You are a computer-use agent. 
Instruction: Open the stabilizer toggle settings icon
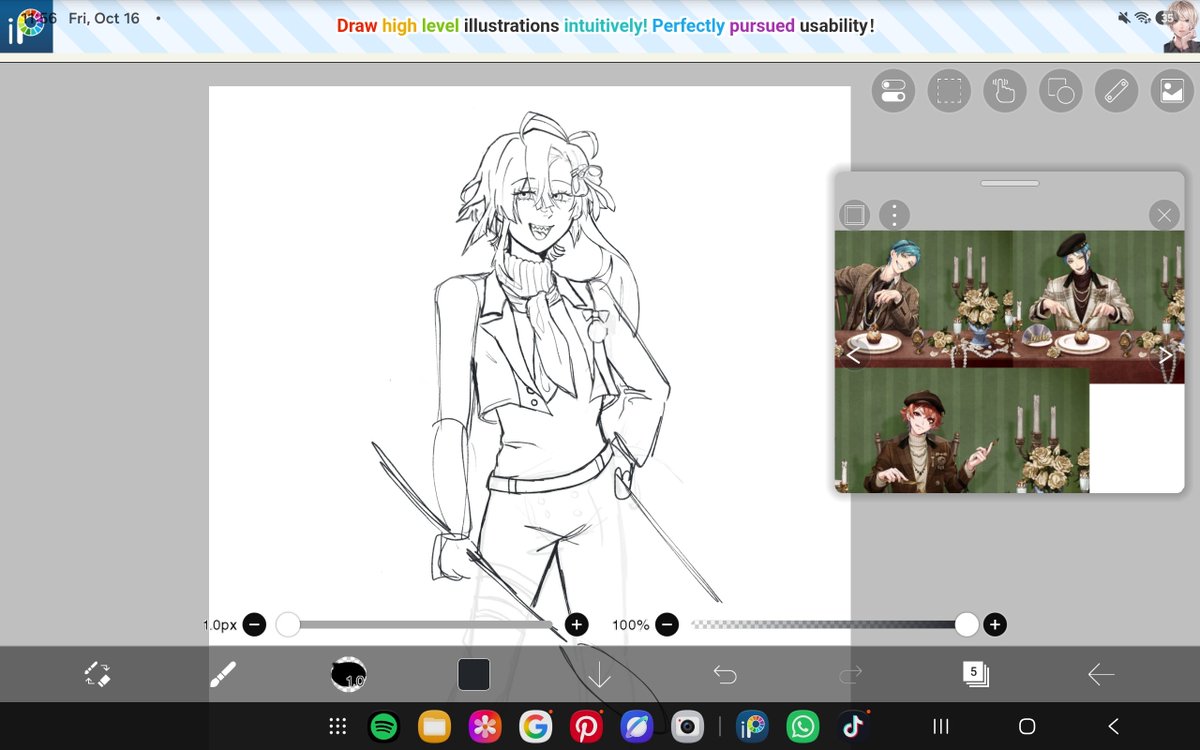point(893,91)
